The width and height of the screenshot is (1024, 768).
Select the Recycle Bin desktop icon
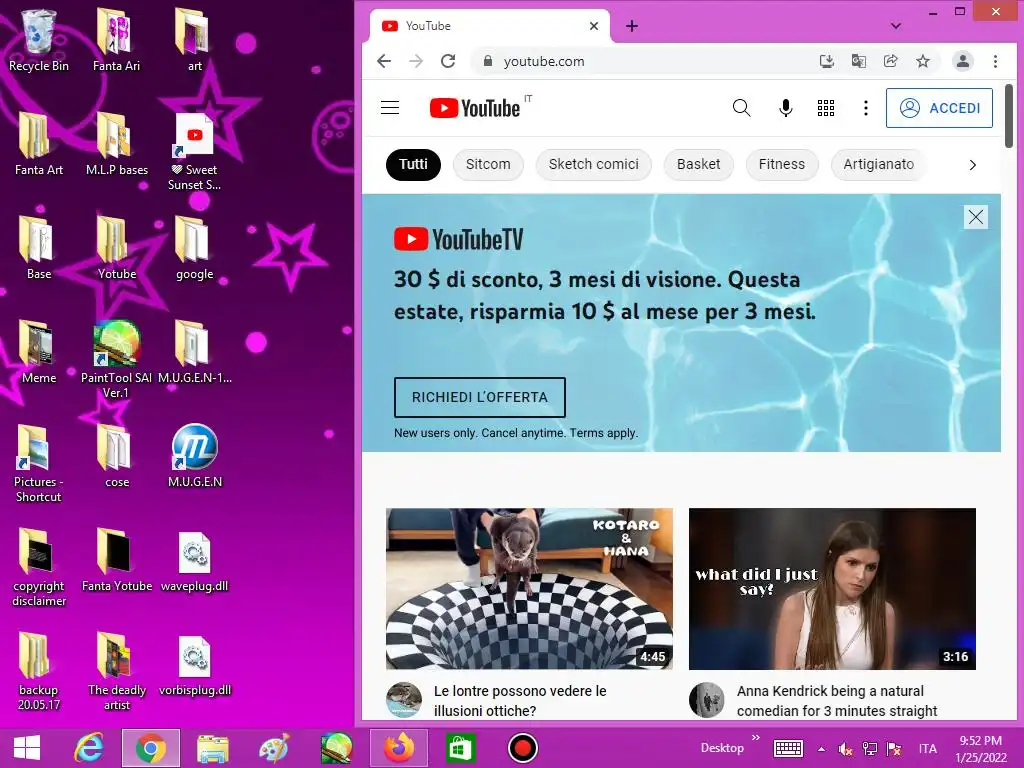pyautogui.click(x=39, y=40)
